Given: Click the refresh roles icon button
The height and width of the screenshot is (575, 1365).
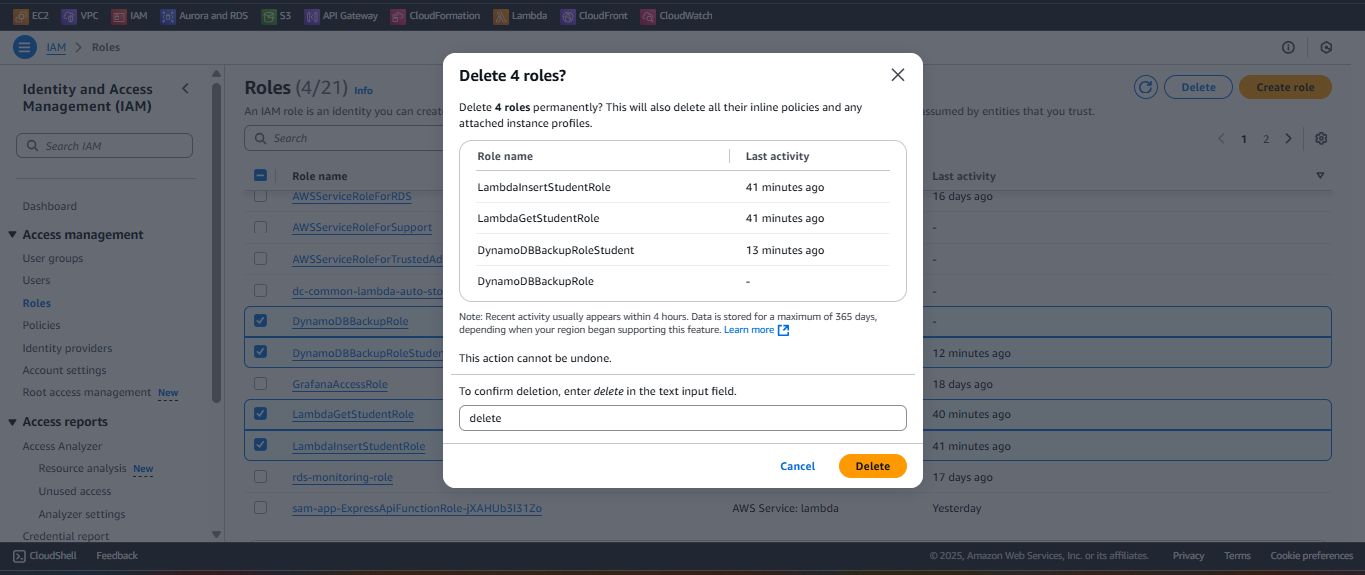Looking at the screenshot, I should click(x=1146, y=87).
